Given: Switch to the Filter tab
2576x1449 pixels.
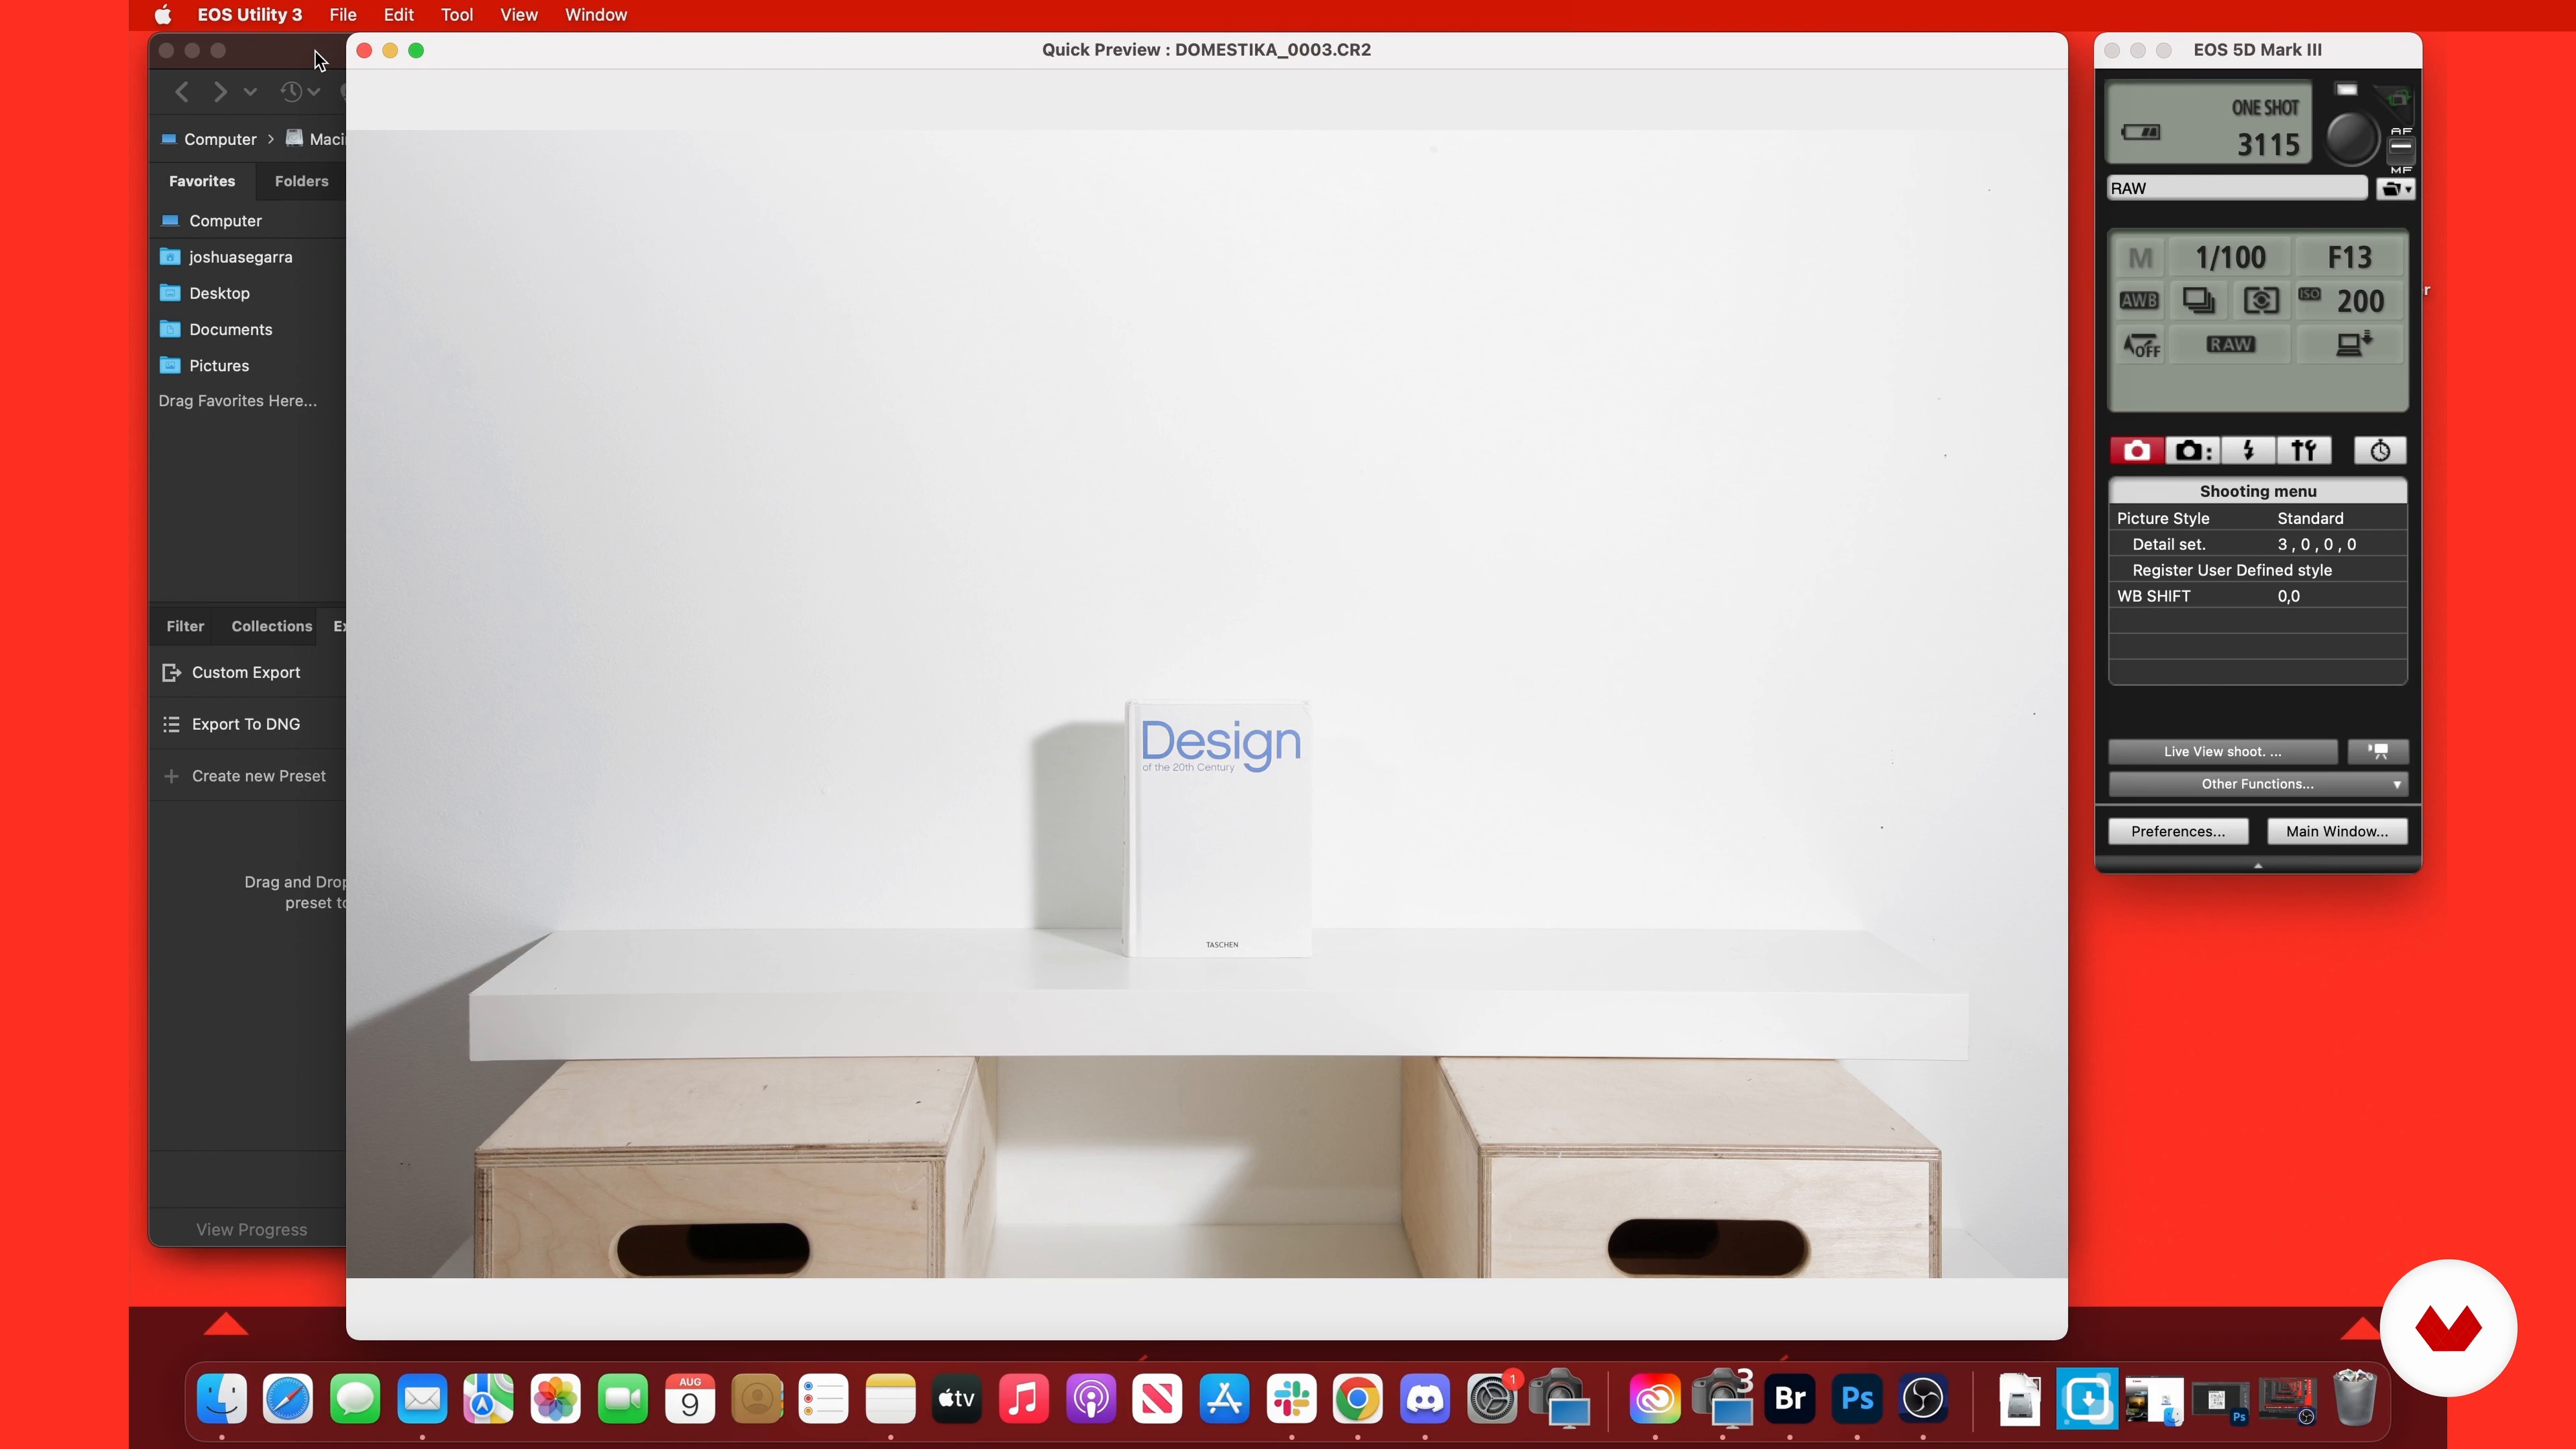Looking at the screenshot, I should pyautogui.click(x=185, y=626).
